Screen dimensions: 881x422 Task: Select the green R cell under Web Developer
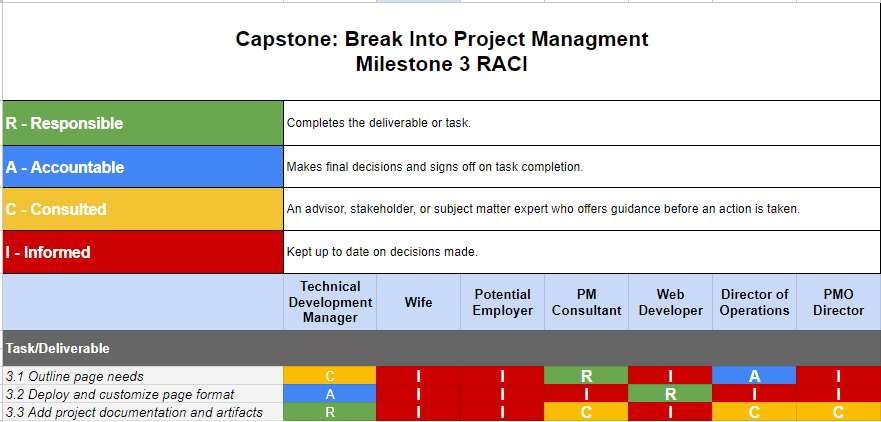(670, 394)
